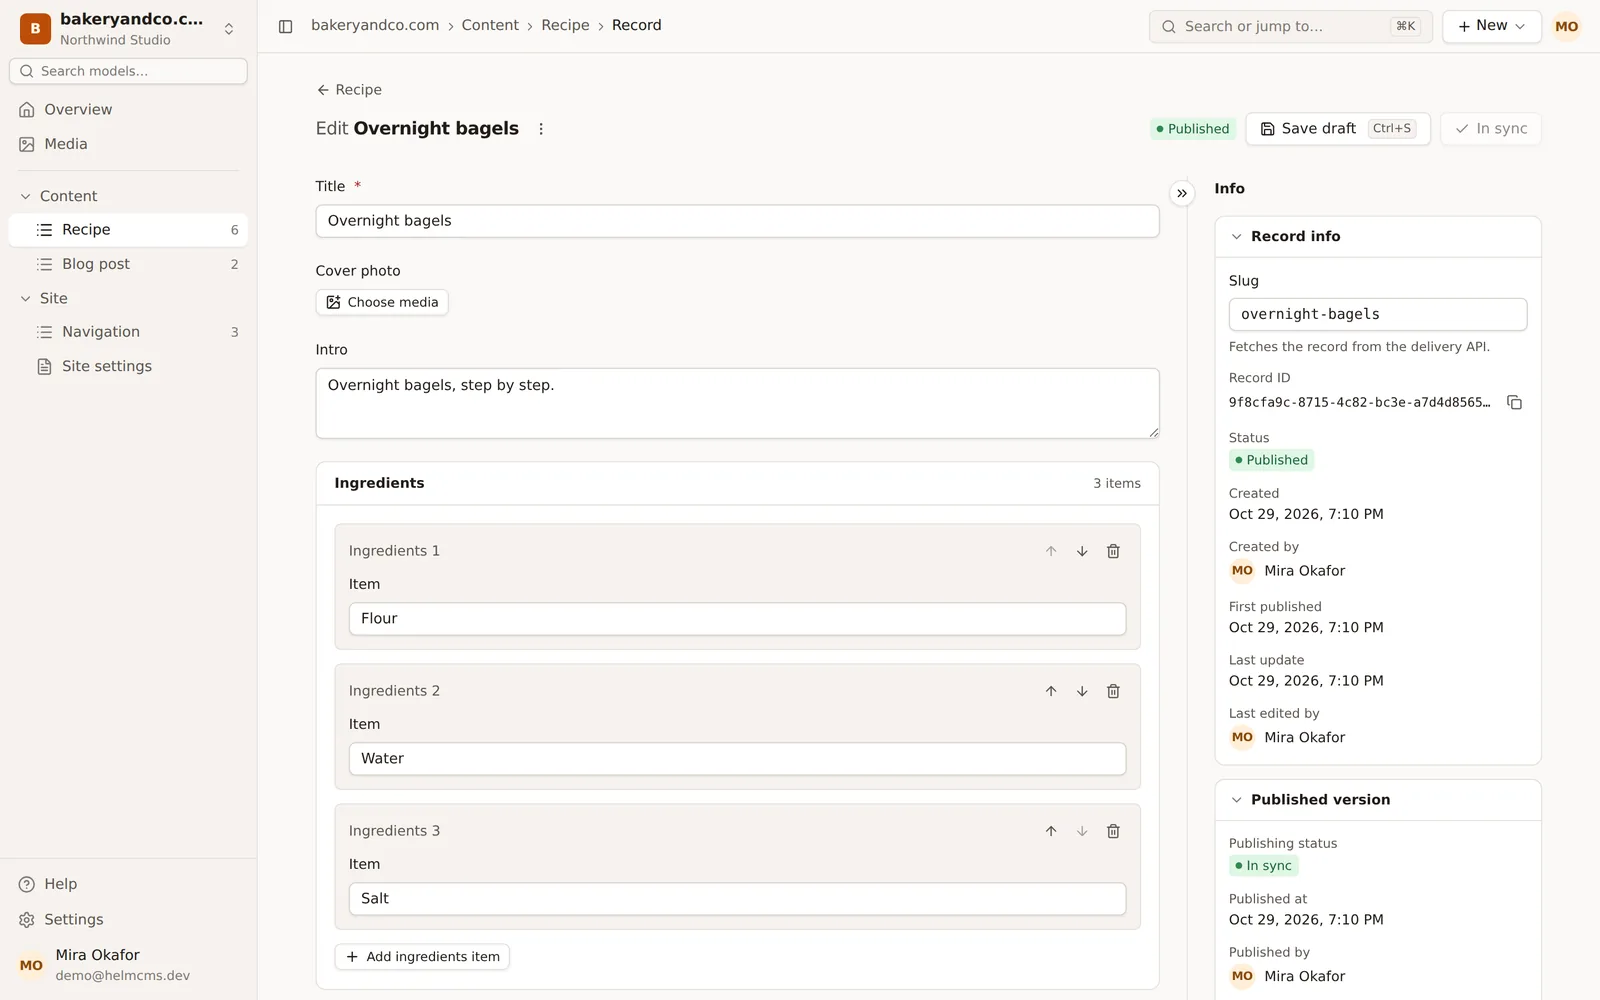Delete Ingredients 1 item

[x=1113, y=551]
